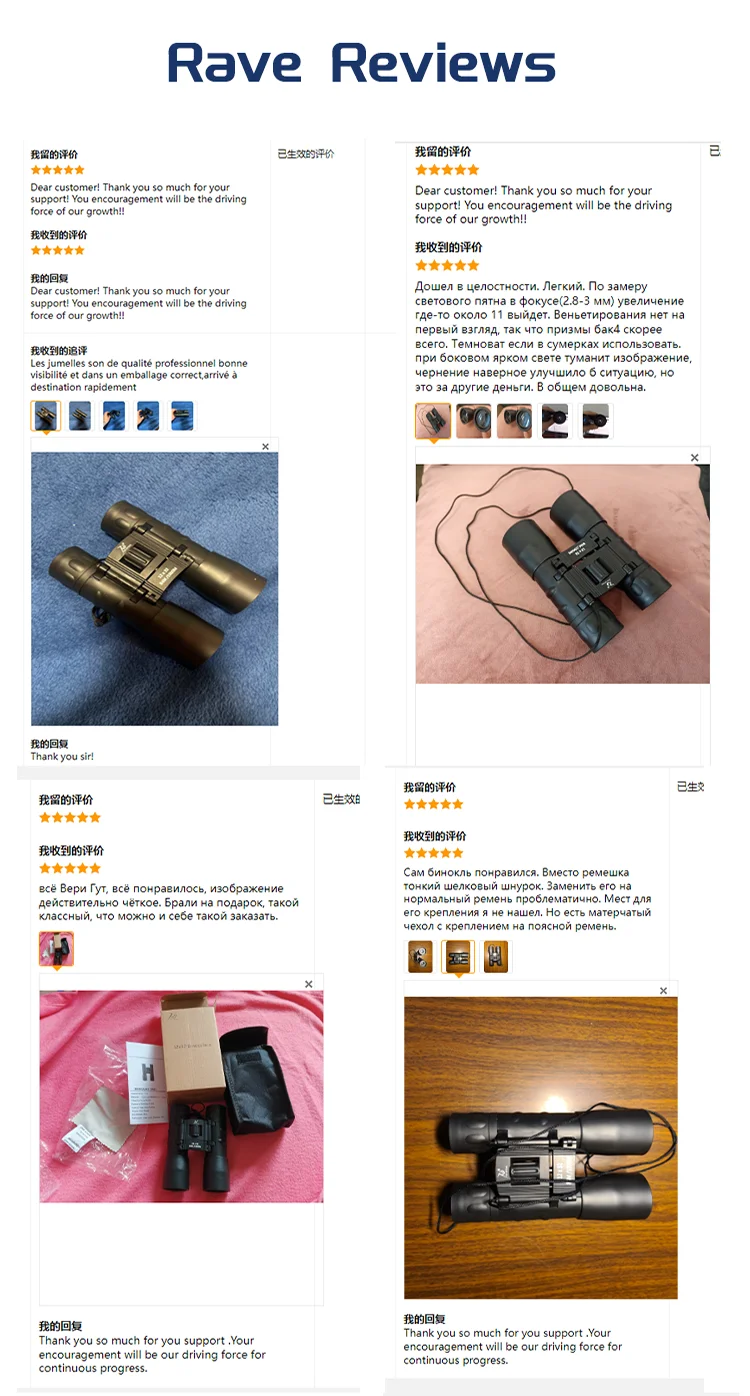This screenshot has width=750, height=1396.
Task: Select first thumbnail in top-right Russian review
Action: coord(433,421)
